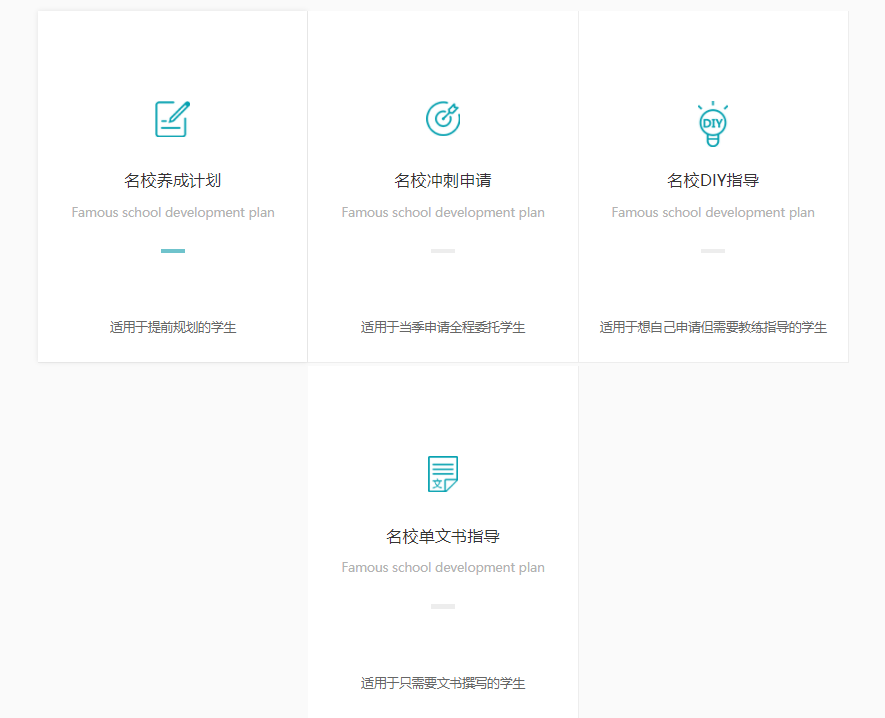This screenshot has width=885, height=718.
Task: Click the description 适用于提前规划的学生
Action: click(x=173, y=327)
